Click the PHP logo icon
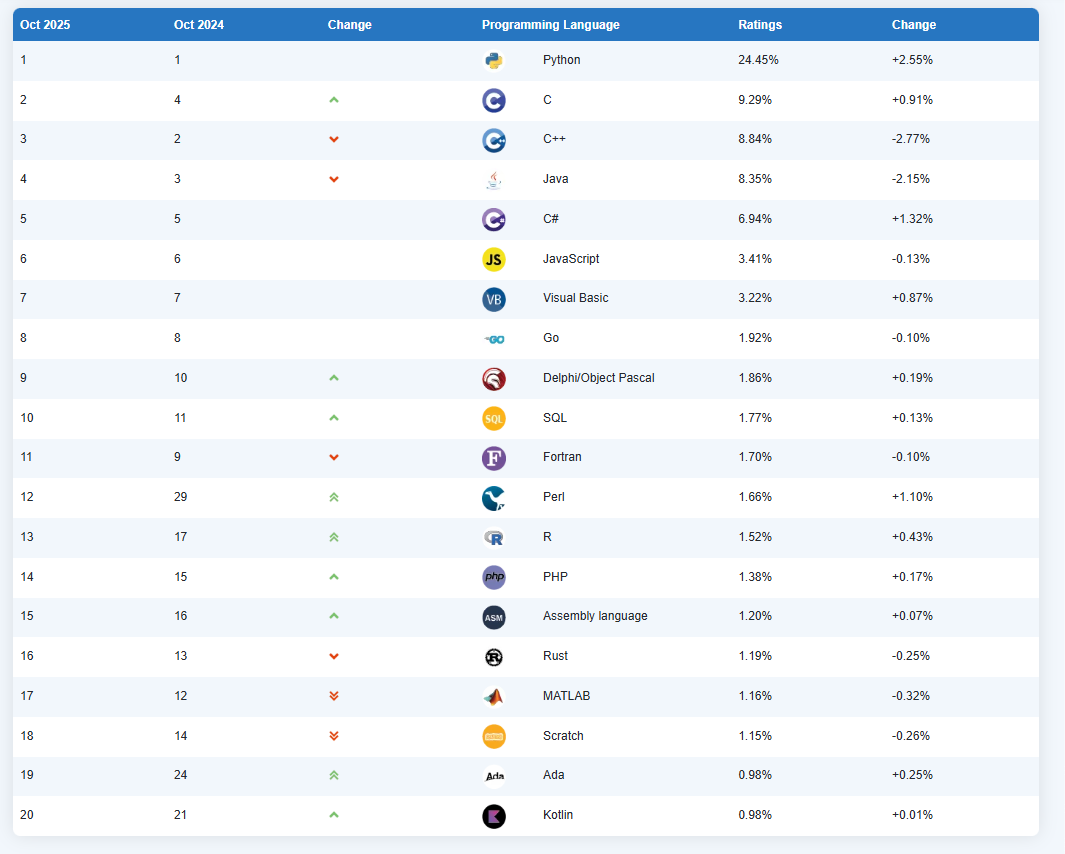This screenshot has height=854, width=1065. pyautogui.click(x=493, y=577)
